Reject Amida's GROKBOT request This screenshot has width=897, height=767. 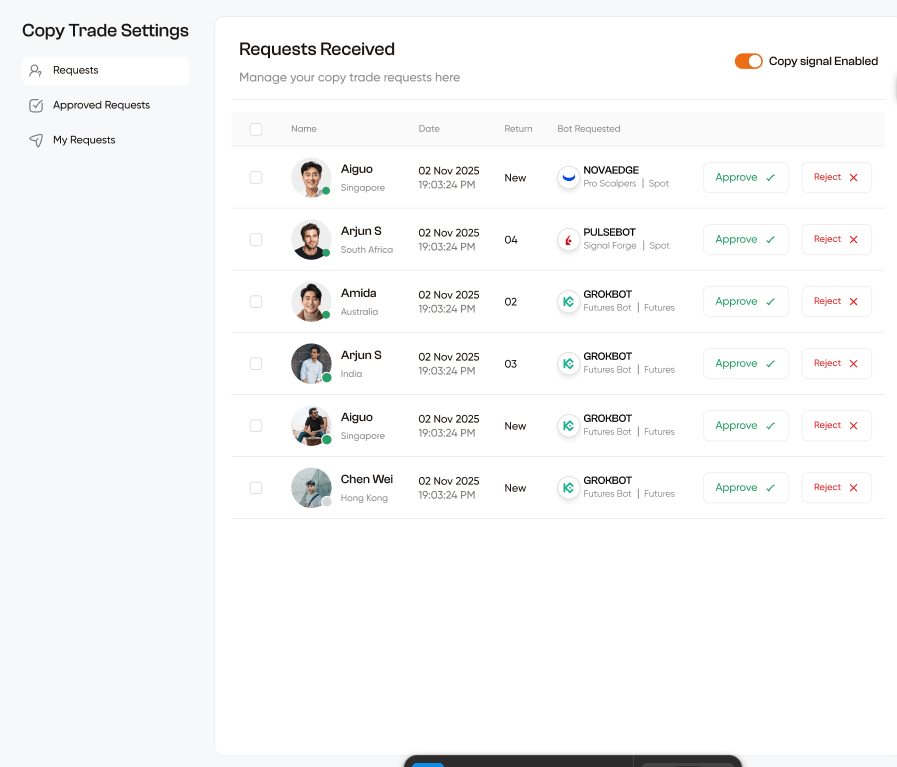(836, 301)
